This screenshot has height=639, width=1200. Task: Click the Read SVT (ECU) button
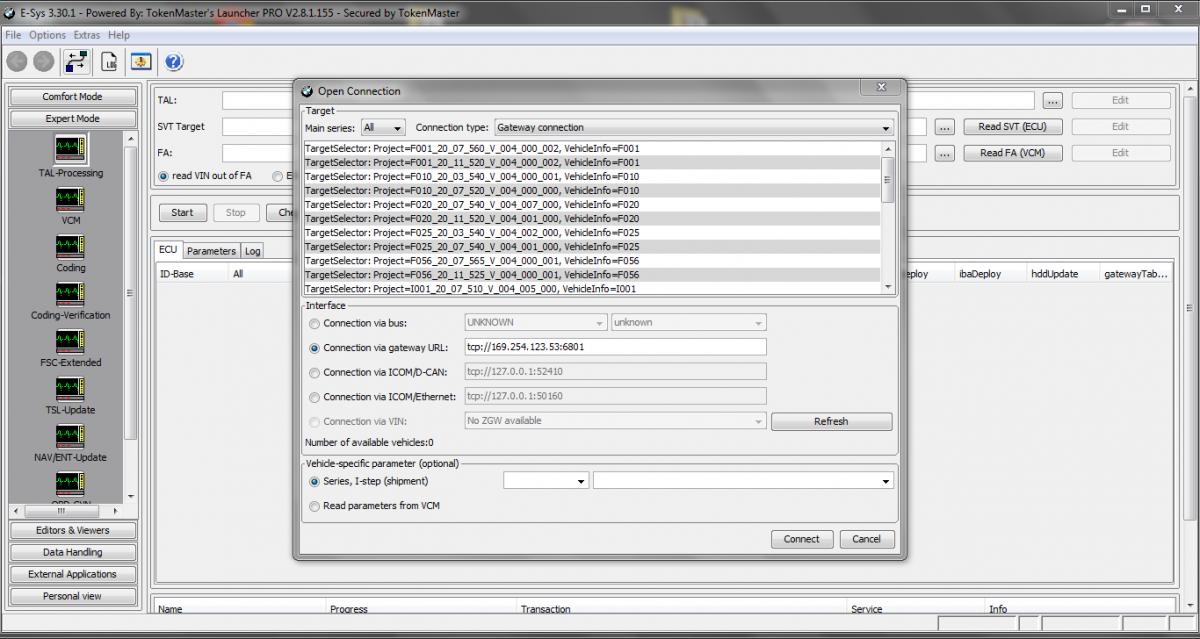1012,127
